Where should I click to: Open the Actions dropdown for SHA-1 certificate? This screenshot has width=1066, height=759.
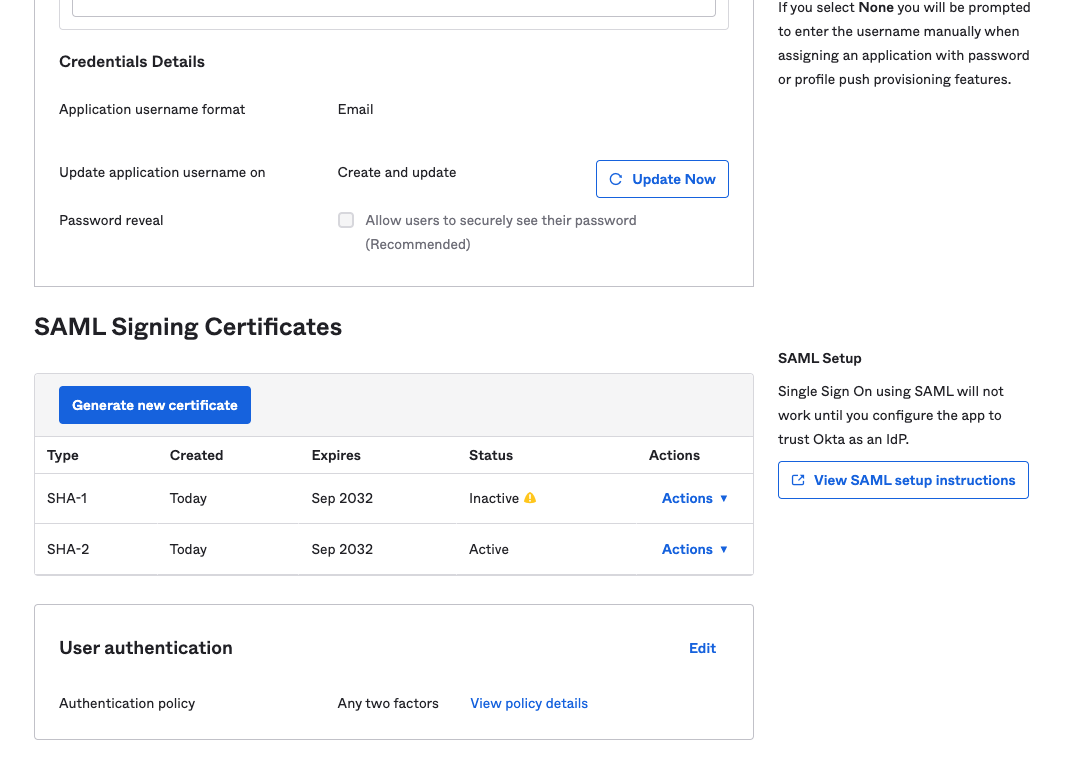pos(687,498)
